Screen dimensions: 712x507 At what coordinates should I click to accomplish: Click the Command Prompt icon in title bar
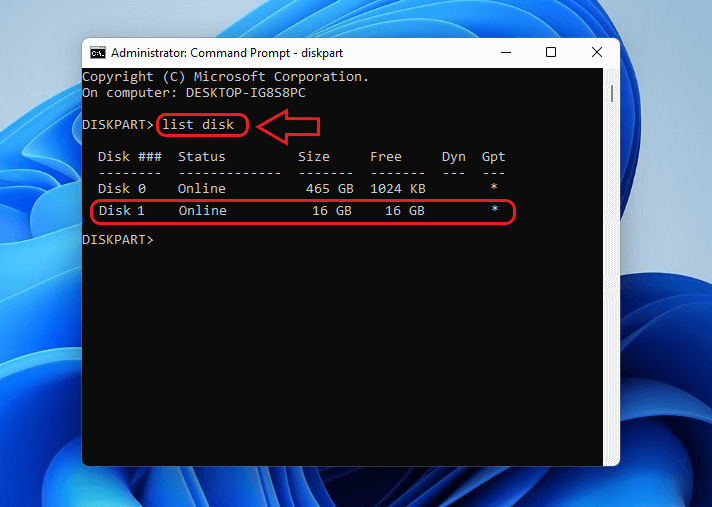point(98,53)
